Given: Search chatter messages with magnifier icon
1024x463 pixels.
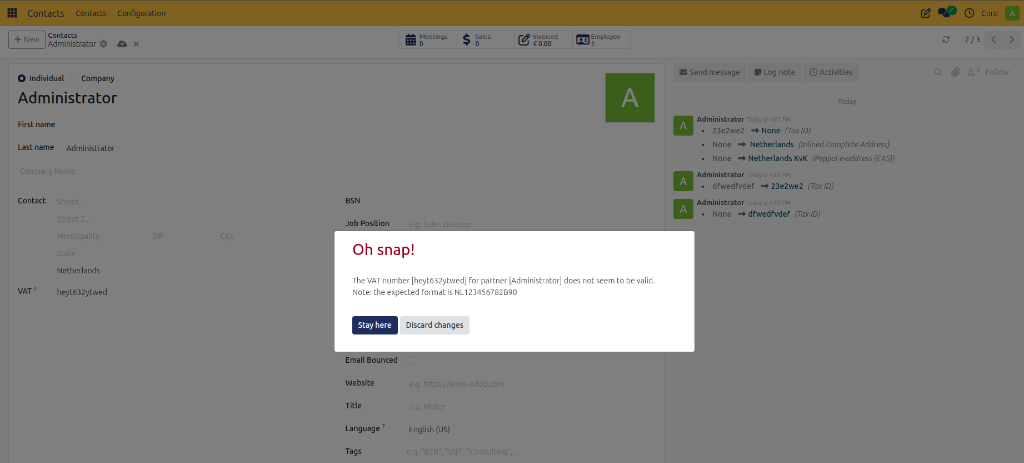Looking at the screenshot, I should click(938, 72).
